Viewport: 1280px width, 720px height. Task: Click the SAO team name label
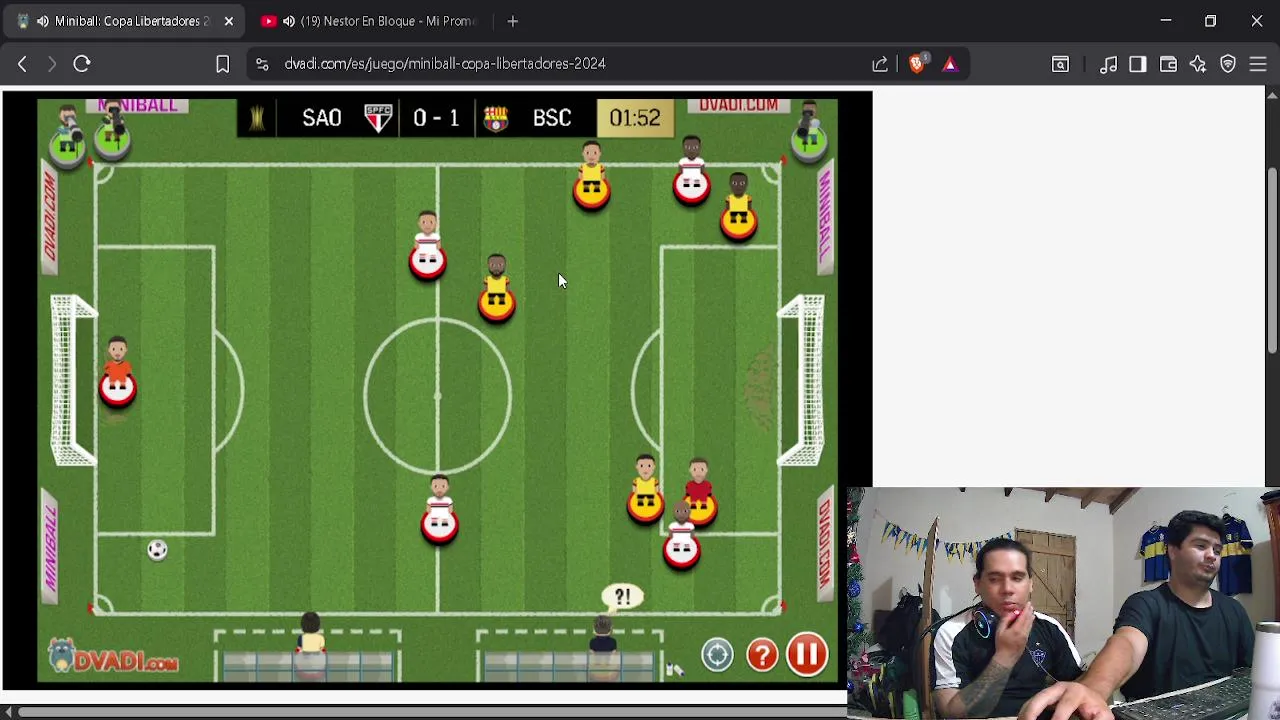click(322, 118)
